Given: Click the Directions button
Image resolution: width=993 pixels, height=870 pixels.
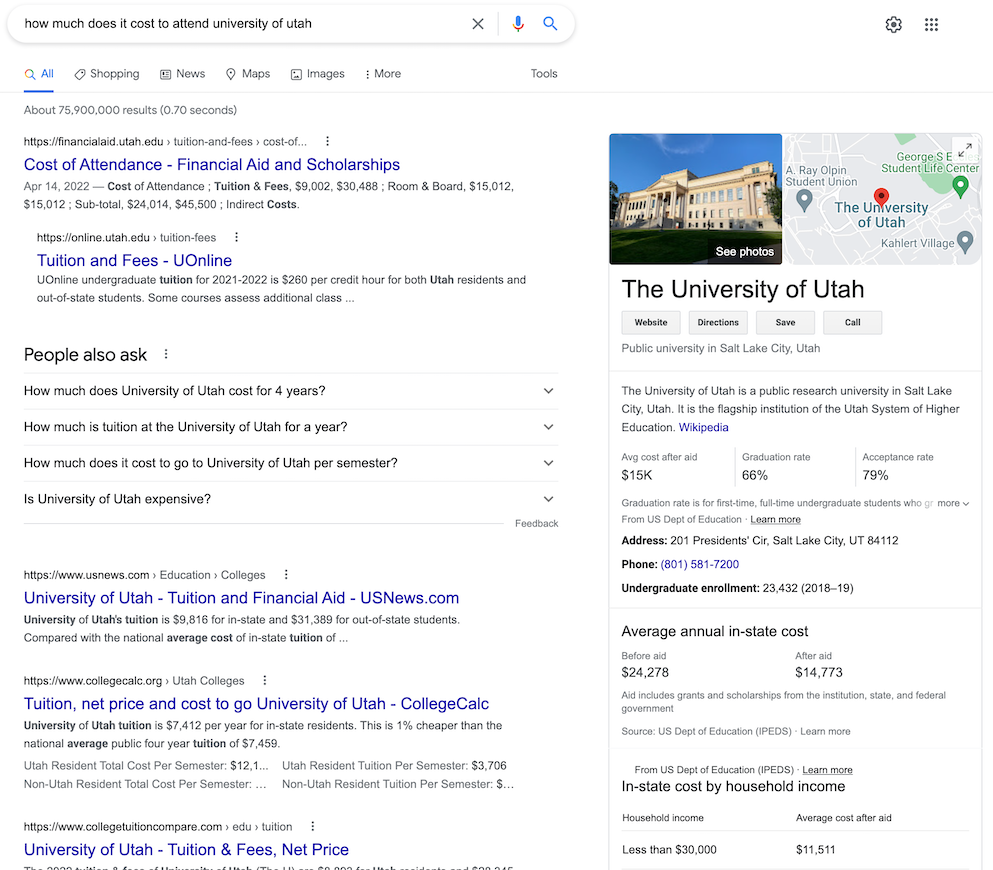Looking at the screenshot, I should 718,323.
